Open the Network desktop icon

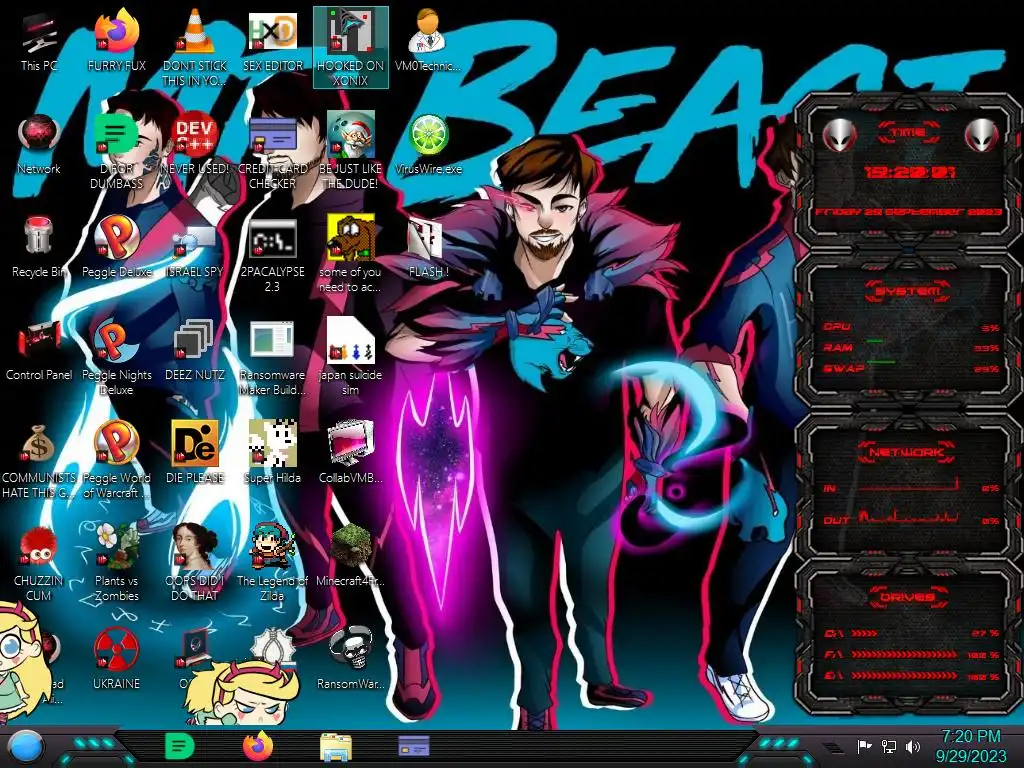(x=39, y=144)
